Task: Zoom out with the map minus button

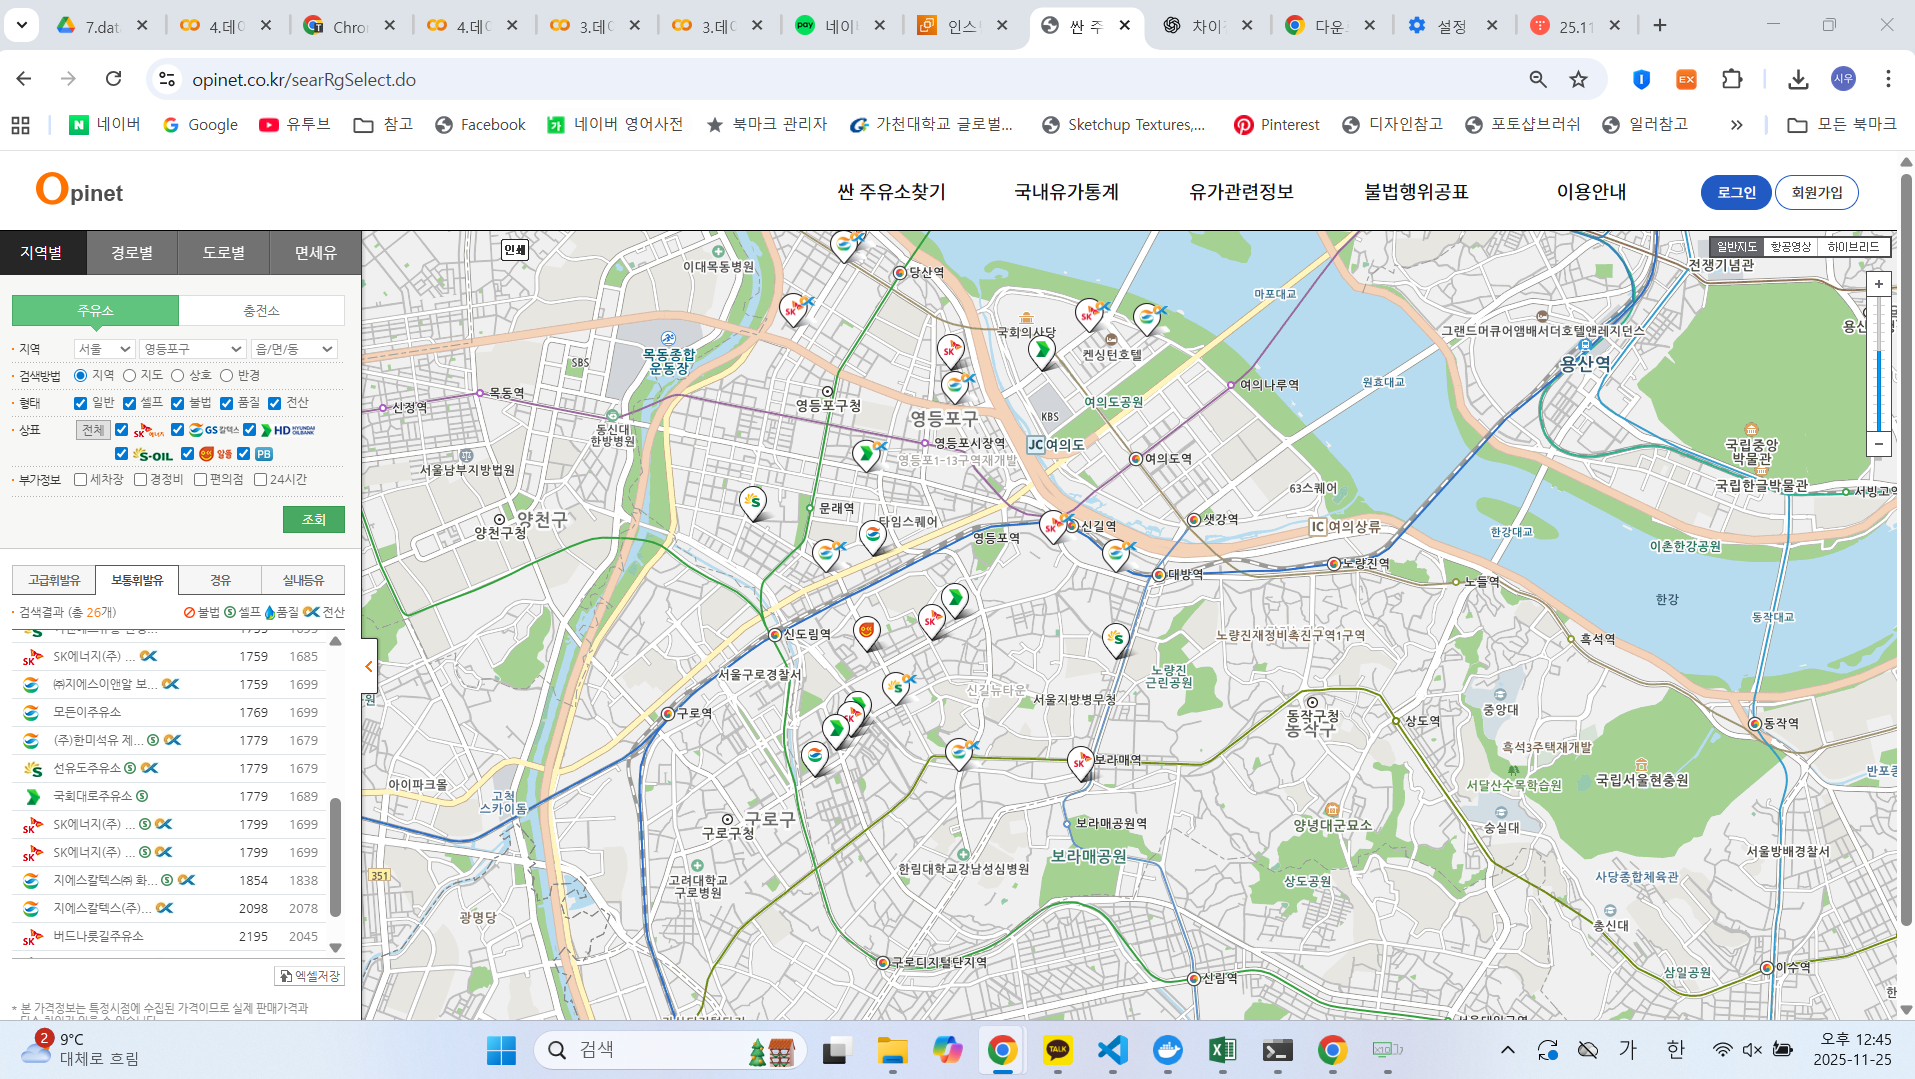Action: pos(1879,444)
